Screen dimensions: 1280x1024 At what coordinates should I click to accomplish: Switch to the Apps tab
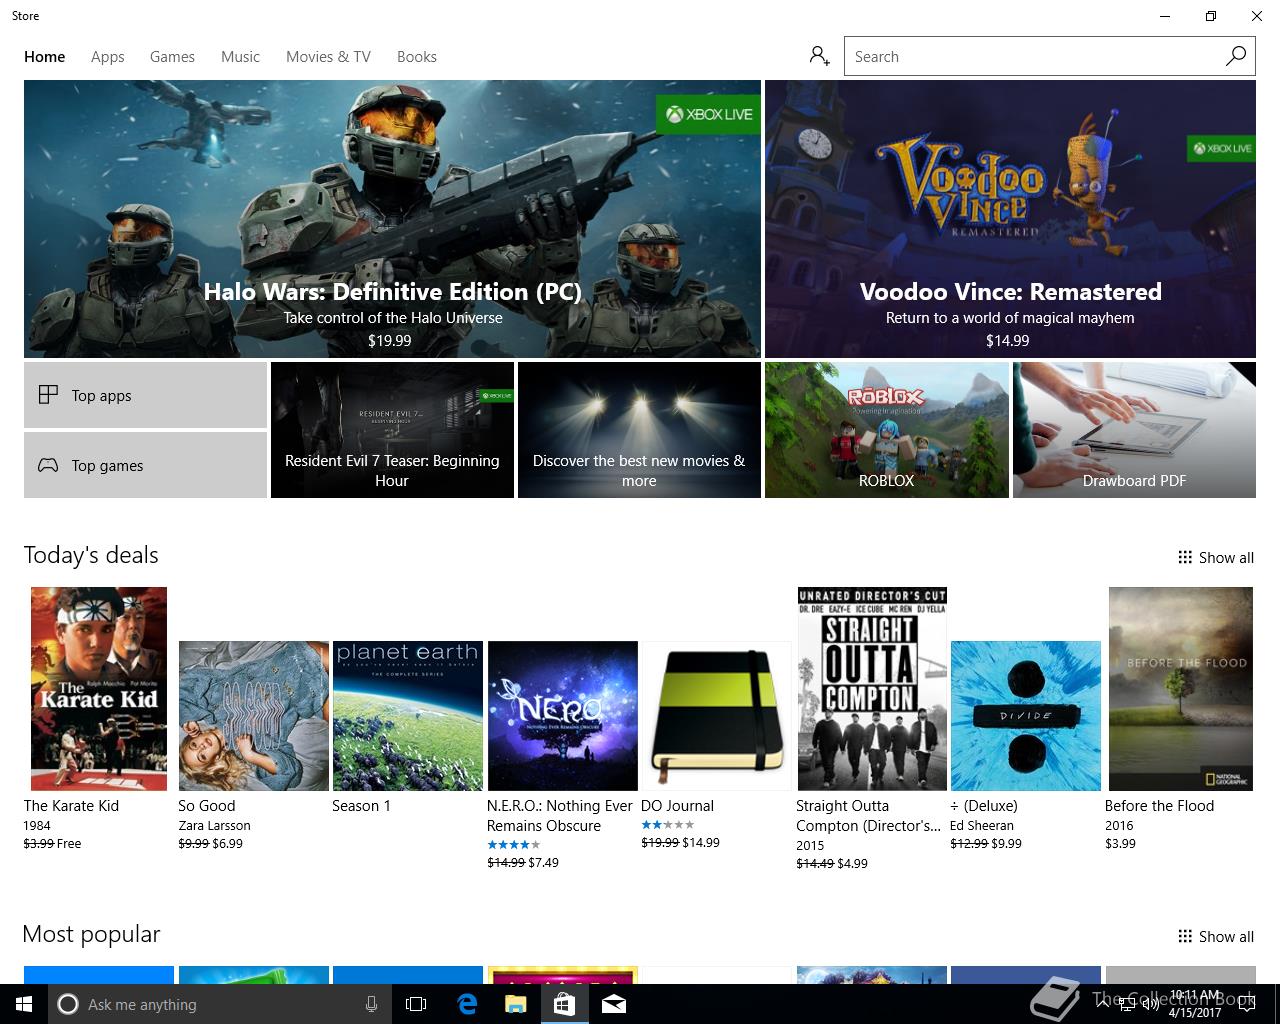click(x=107, y=57)
